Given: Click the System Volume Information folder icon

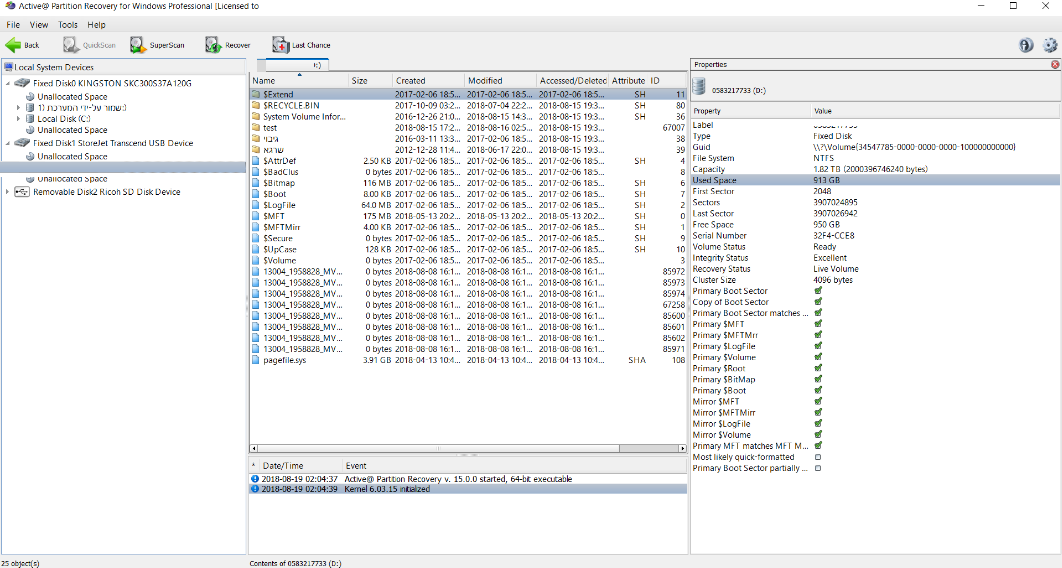Looking at the screenshot, I should (x=256, y=116).
